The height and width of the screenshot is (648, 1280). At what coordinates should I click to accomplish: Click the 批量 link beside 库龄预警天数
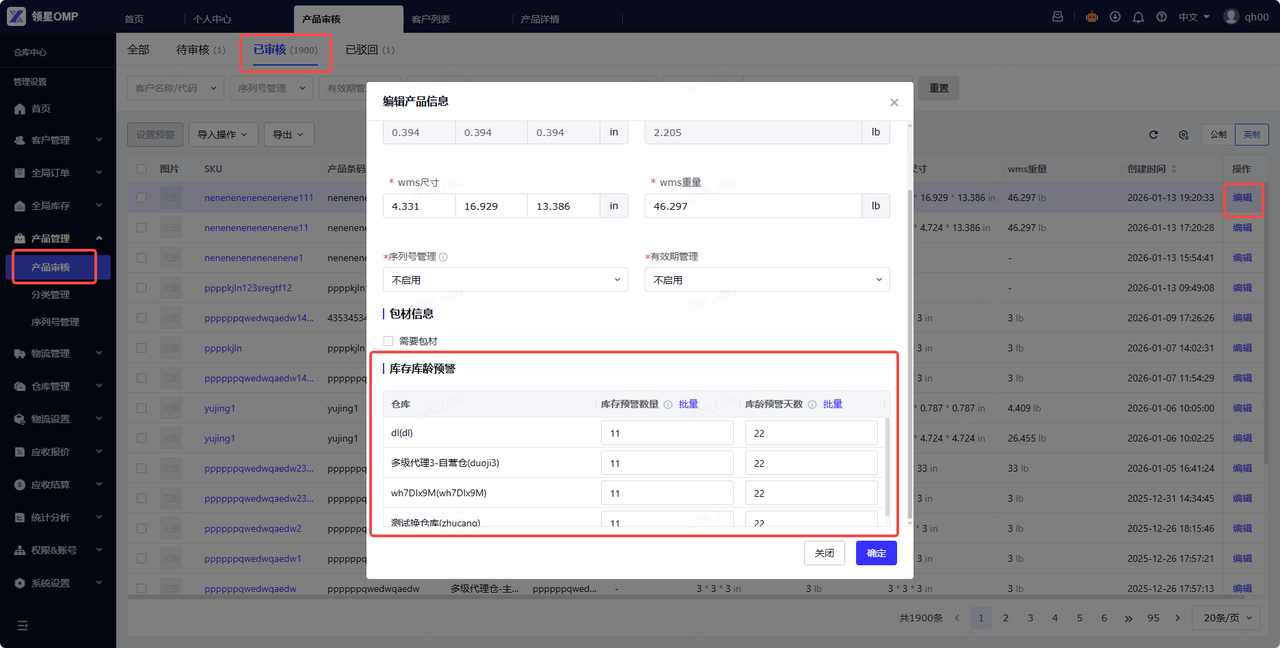(832, 404)
